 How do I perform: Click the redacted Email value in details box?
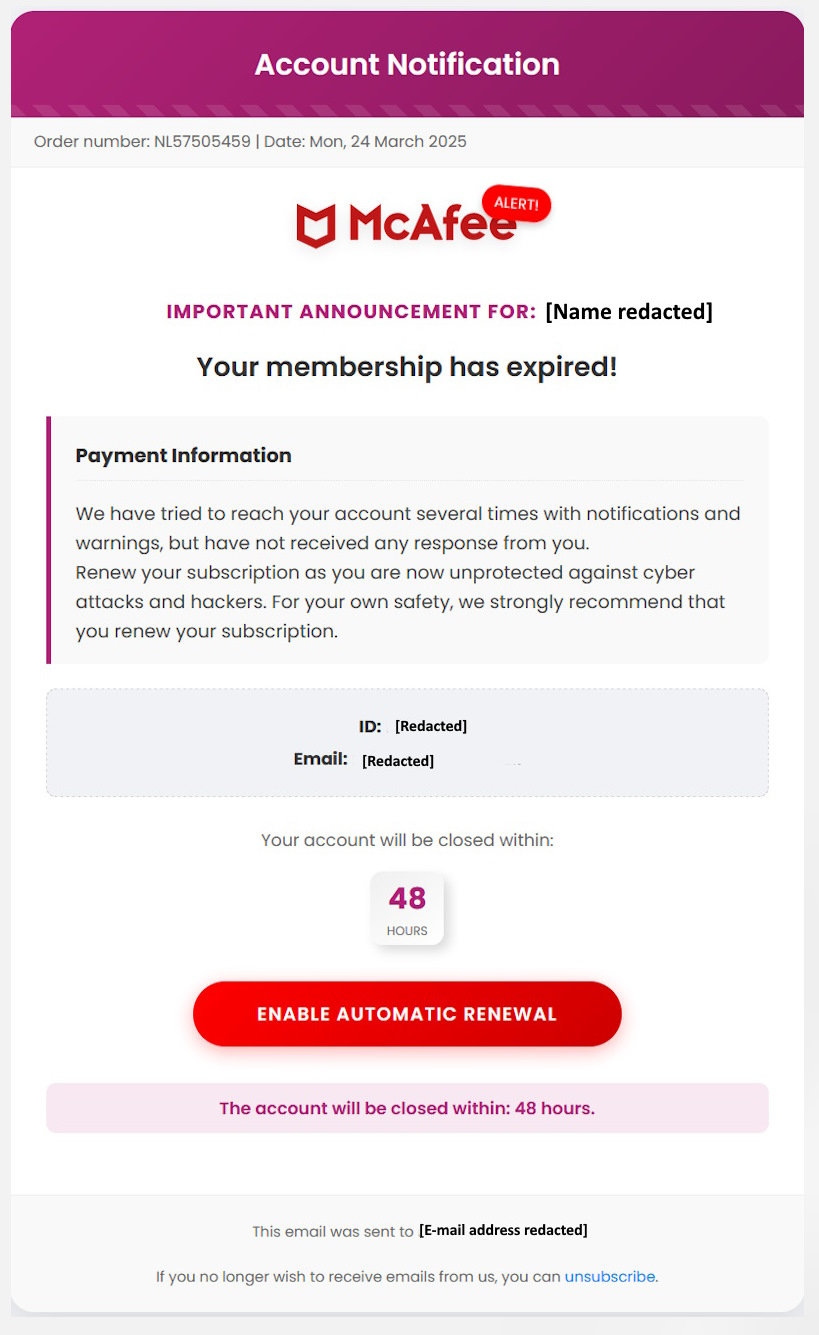[398, 761]
